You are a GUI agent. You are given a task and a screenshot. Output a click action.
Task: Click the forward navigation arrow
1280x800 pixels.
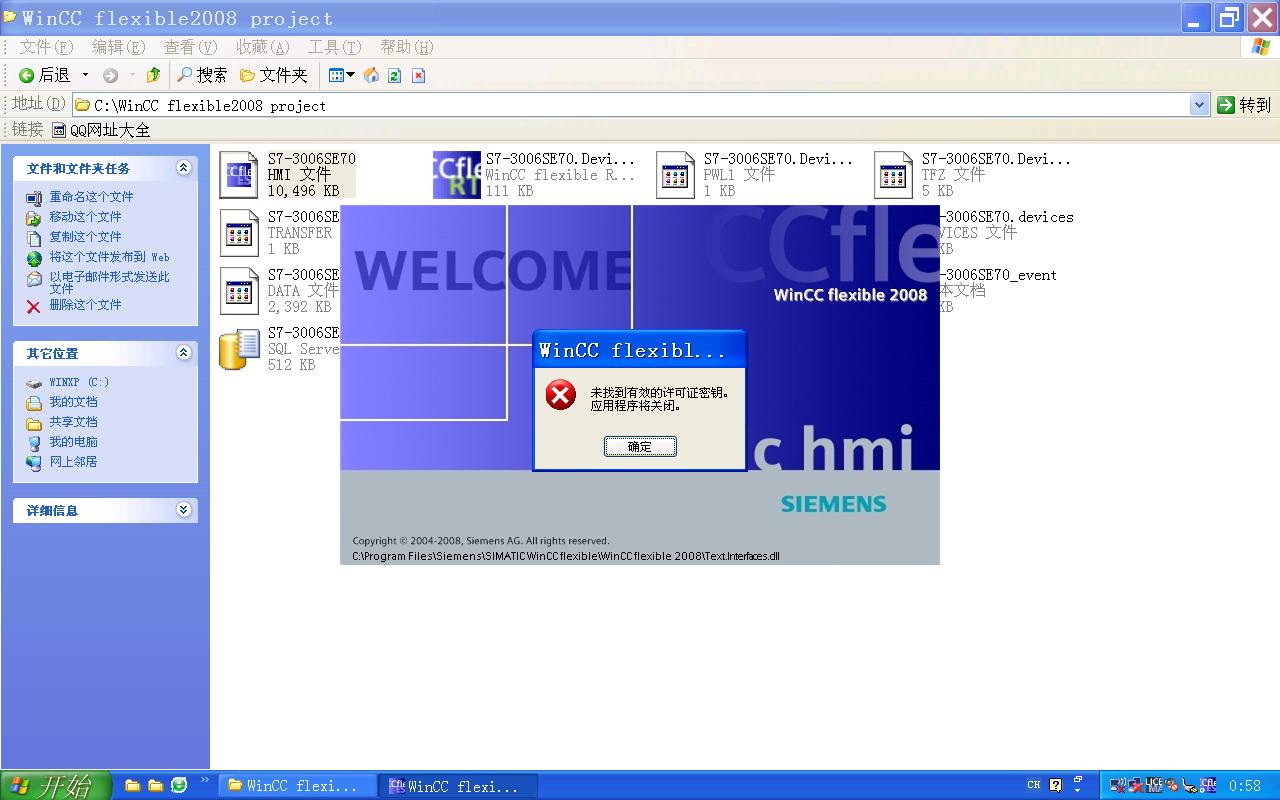point(110,75)
